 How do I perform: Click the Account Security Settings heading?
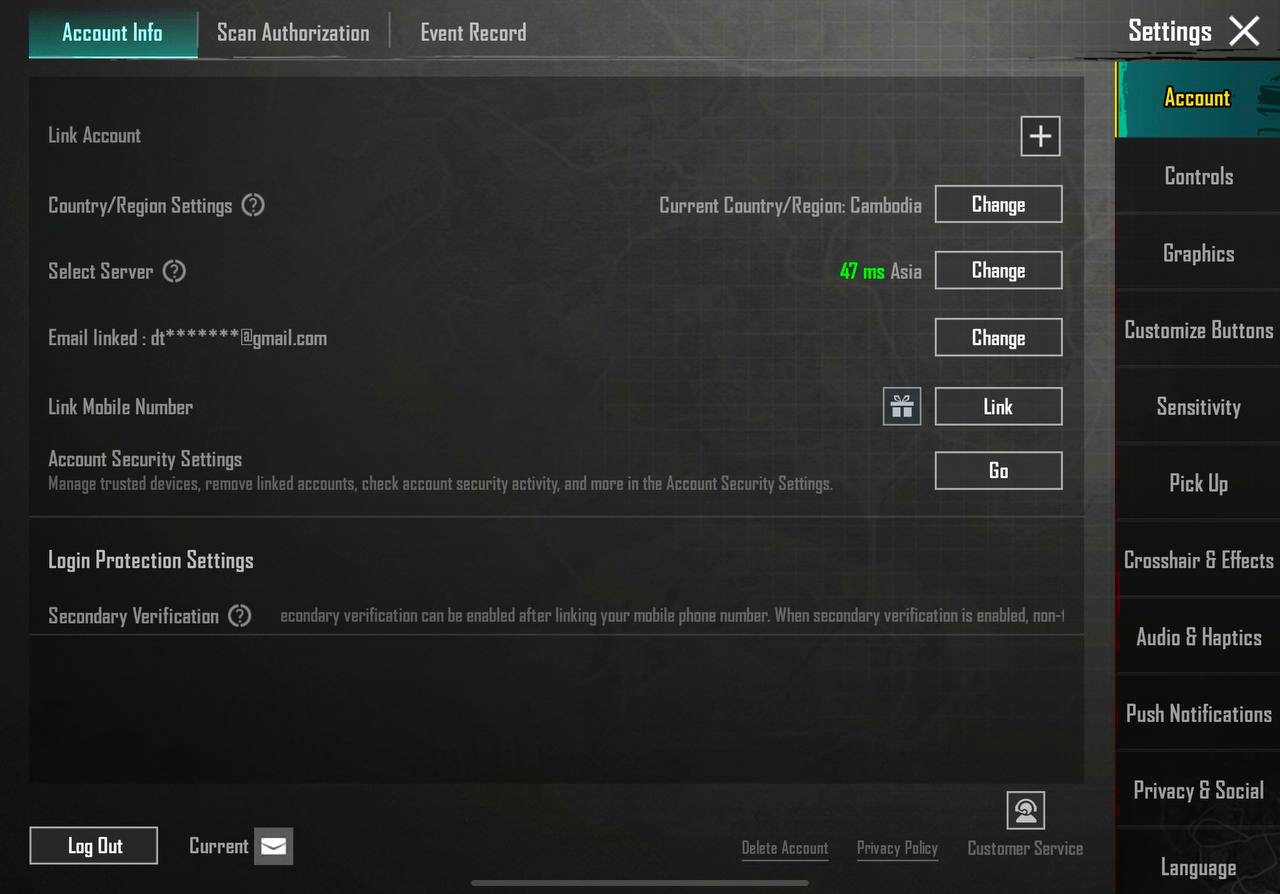click(x=145, y=459)
